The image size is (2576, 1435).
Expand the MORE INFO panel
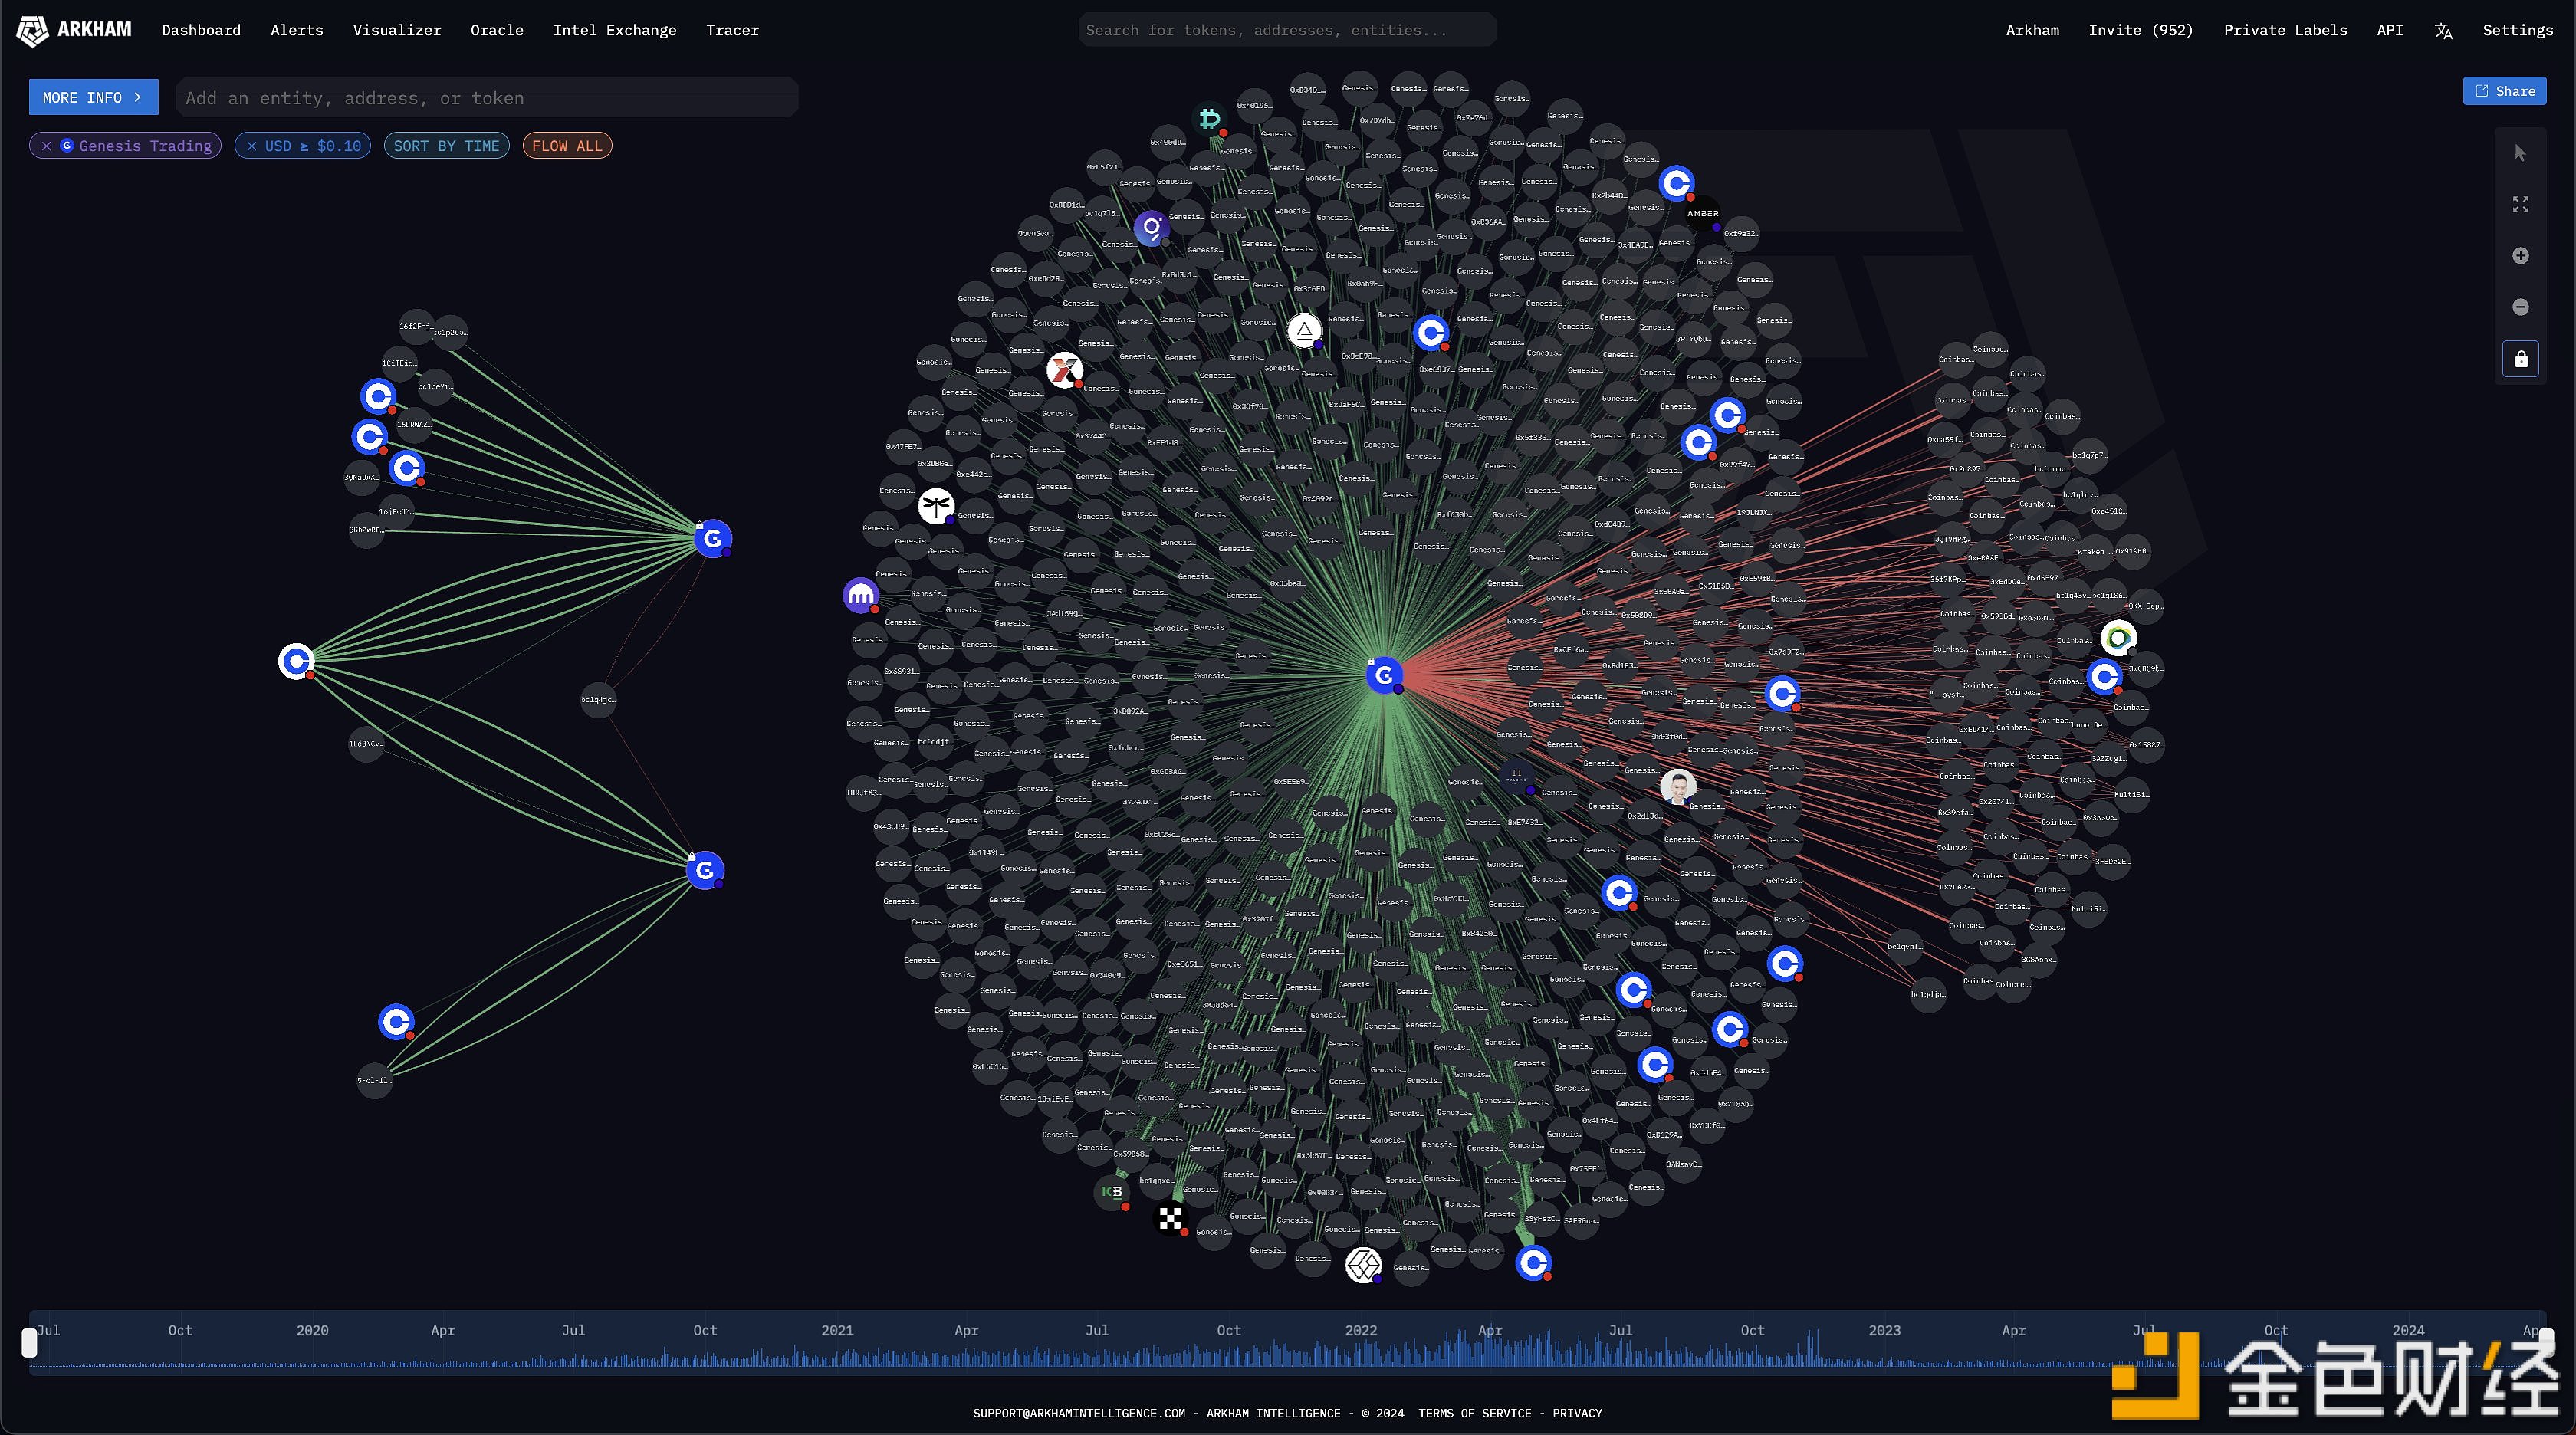pos(93,97)
